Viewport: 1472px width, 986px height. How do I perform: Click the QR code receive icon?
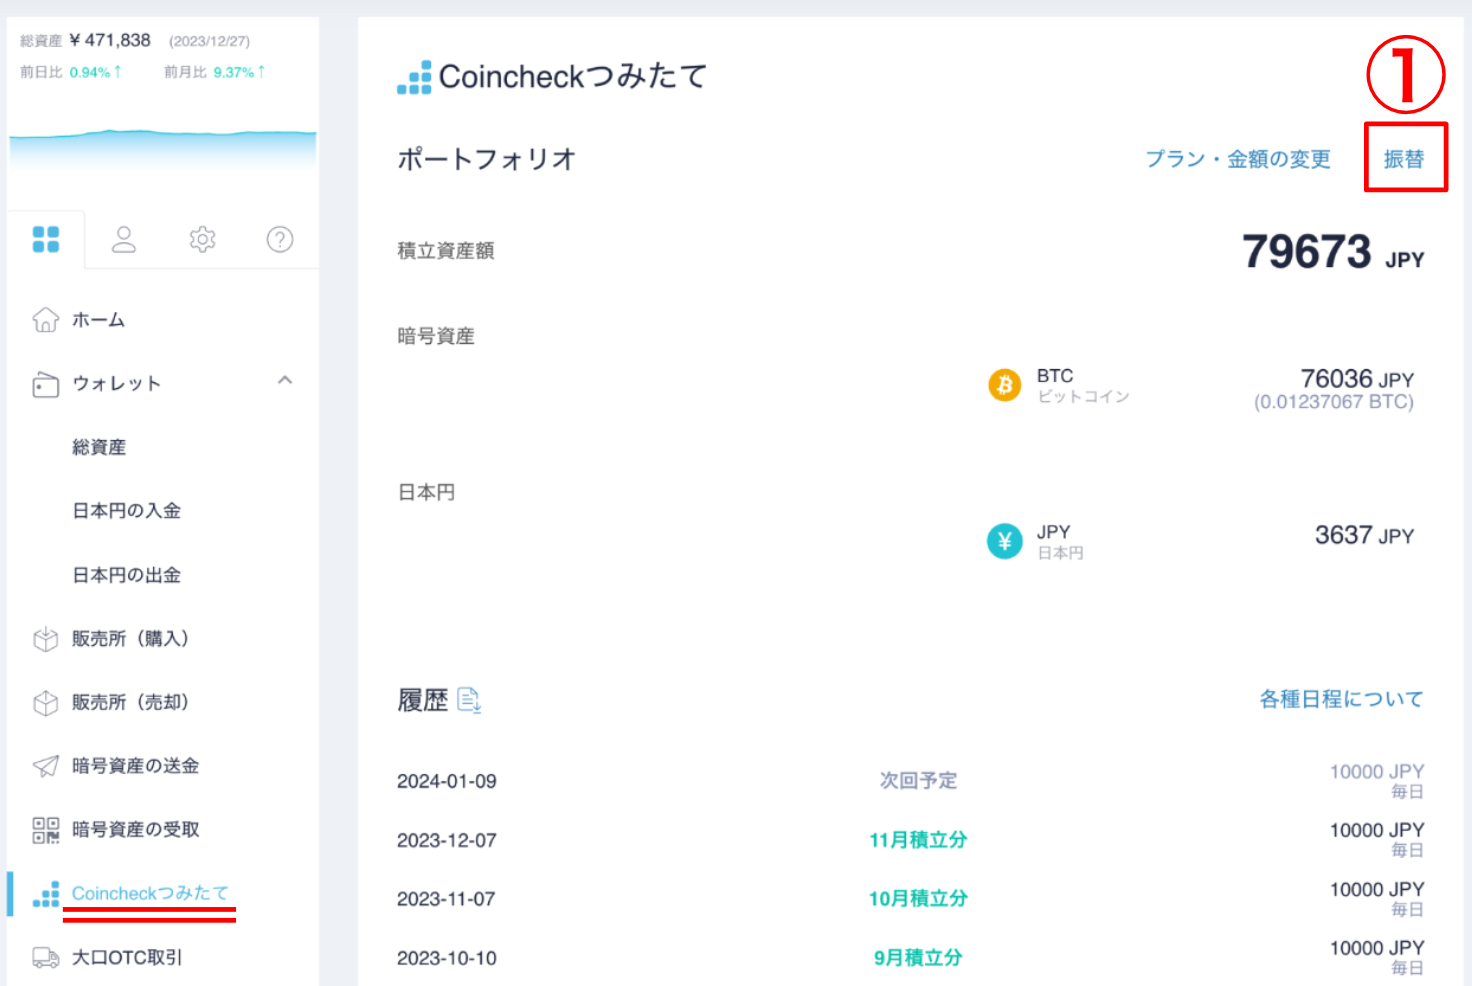(x=46, y=830)
